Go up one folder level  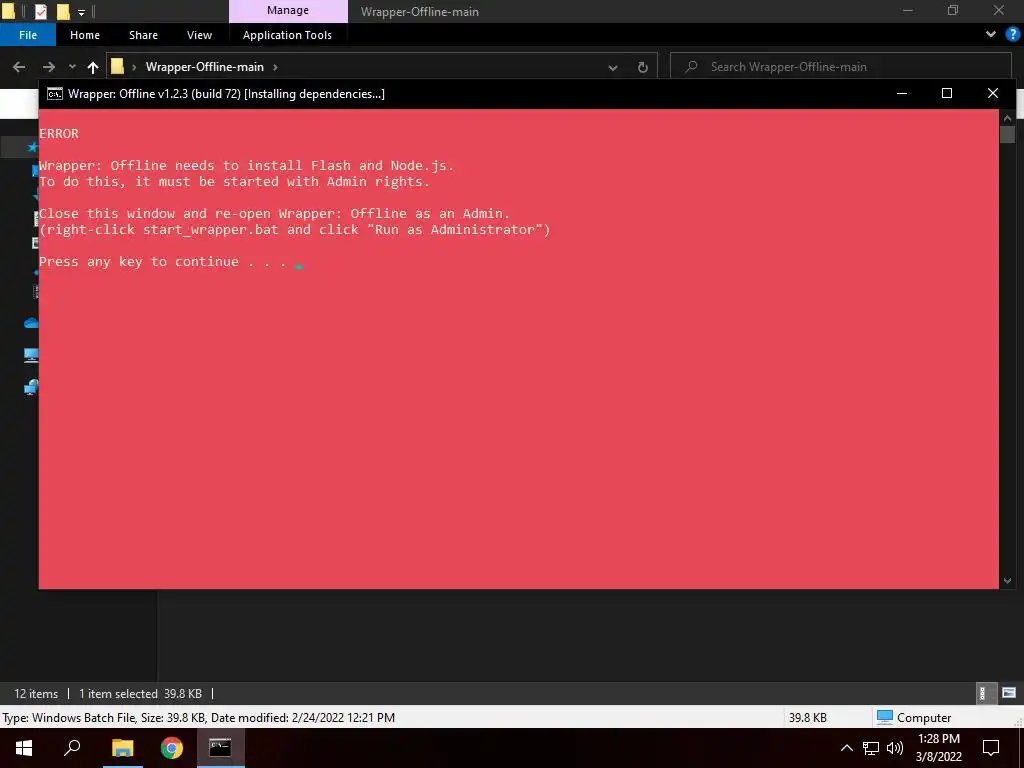[x=93, y=67]
